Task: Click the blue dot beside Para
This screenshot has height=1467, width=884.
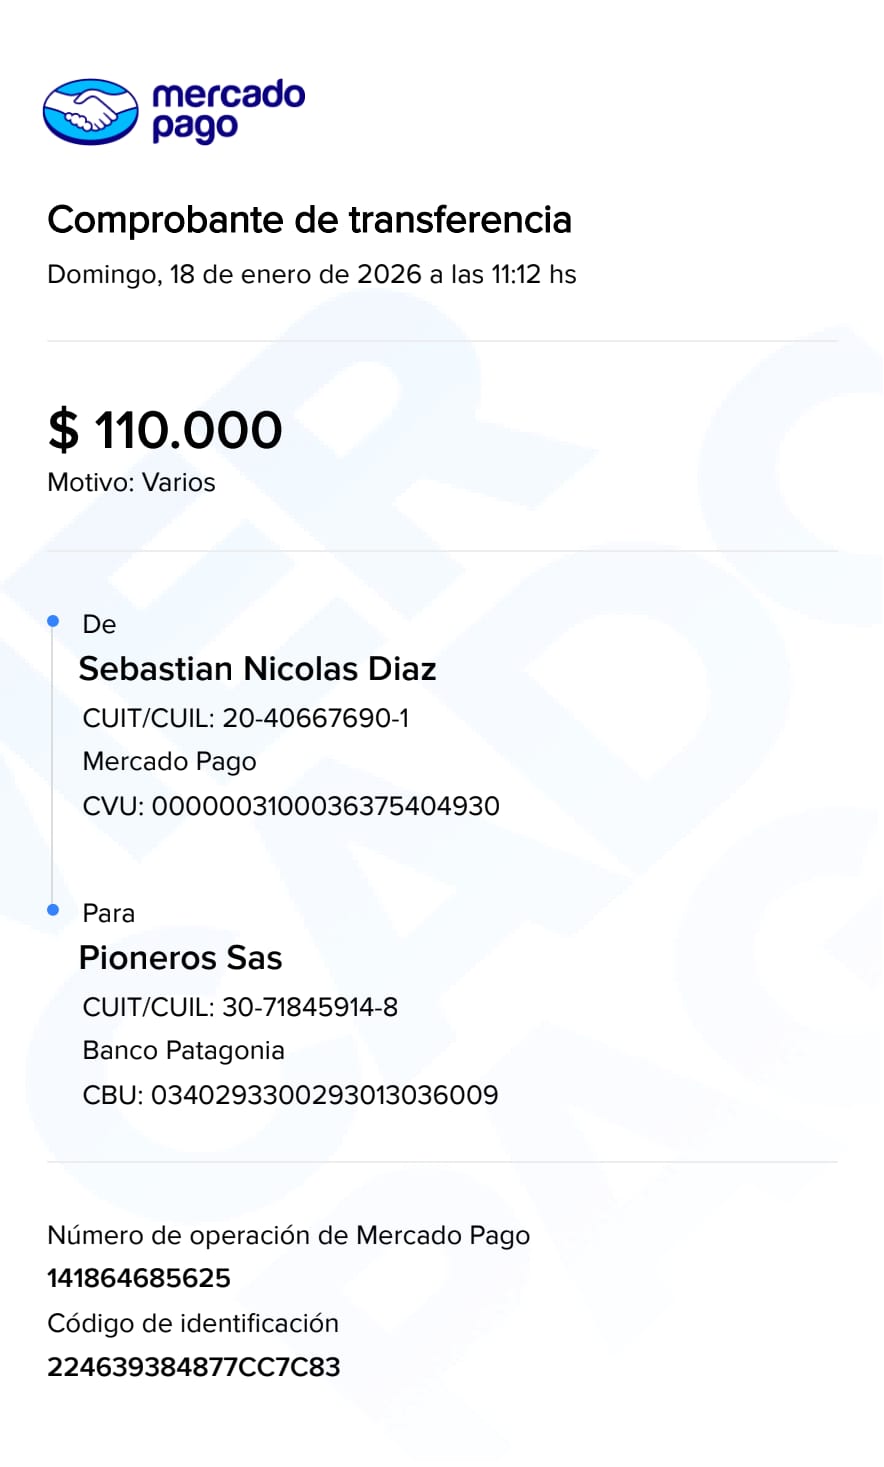Action: 54,910
